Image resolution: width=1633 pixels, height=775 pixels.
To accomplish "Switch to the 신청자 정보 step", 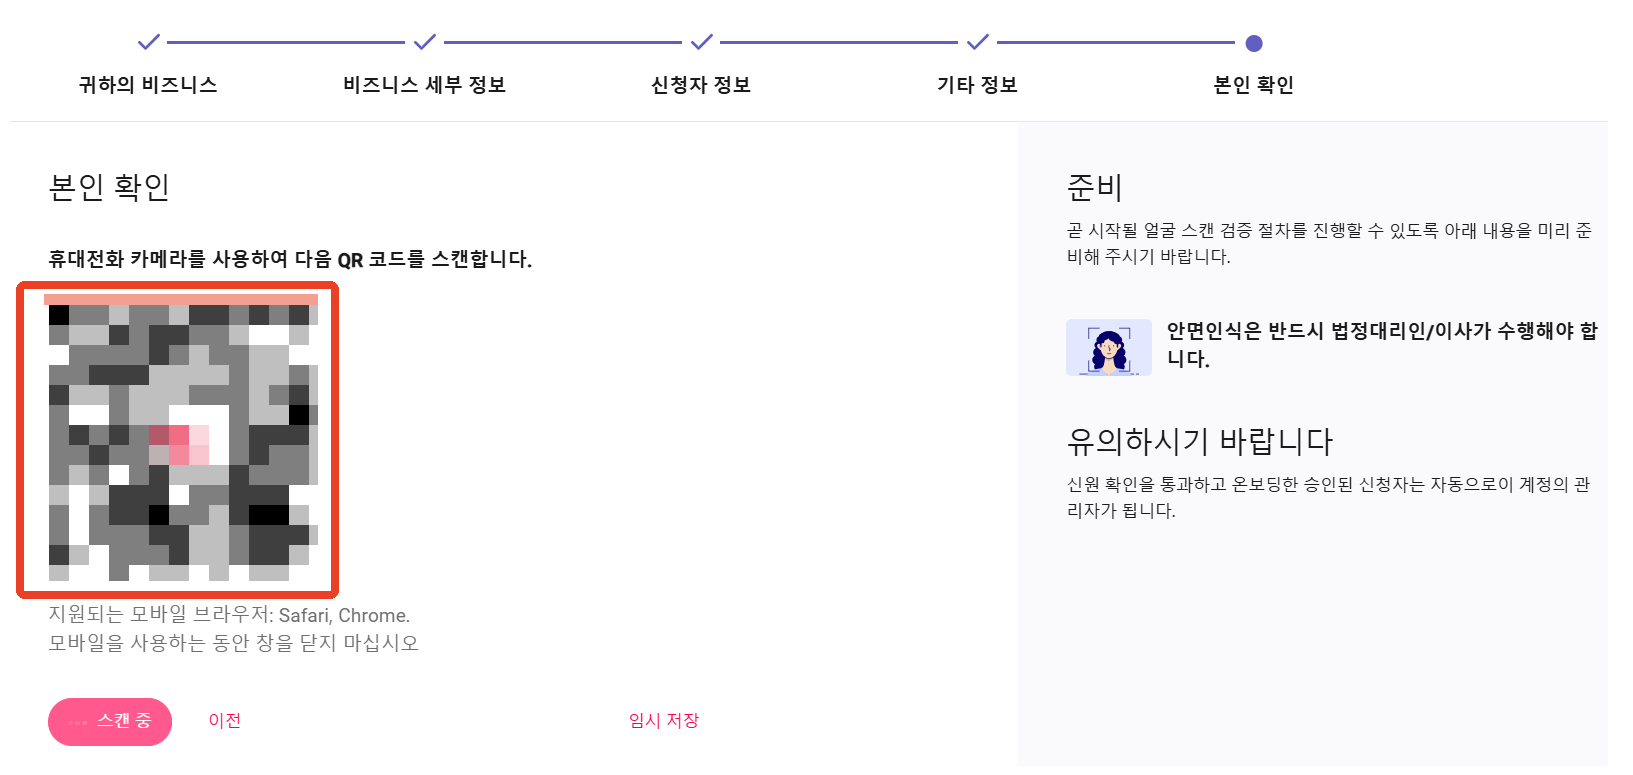I will [701, 85].
